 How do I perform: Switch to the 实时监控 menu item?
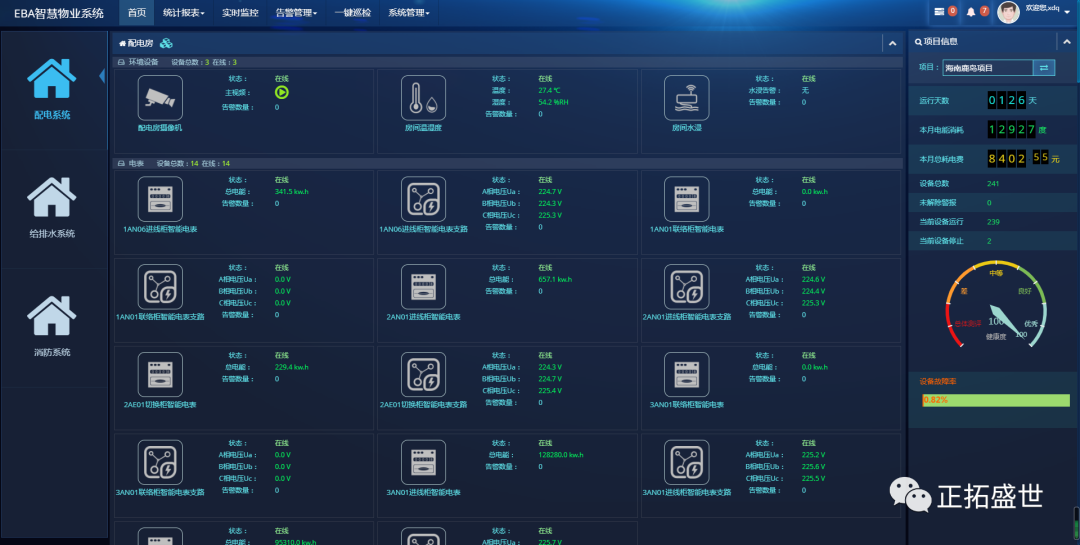click(x=240, y=13)
